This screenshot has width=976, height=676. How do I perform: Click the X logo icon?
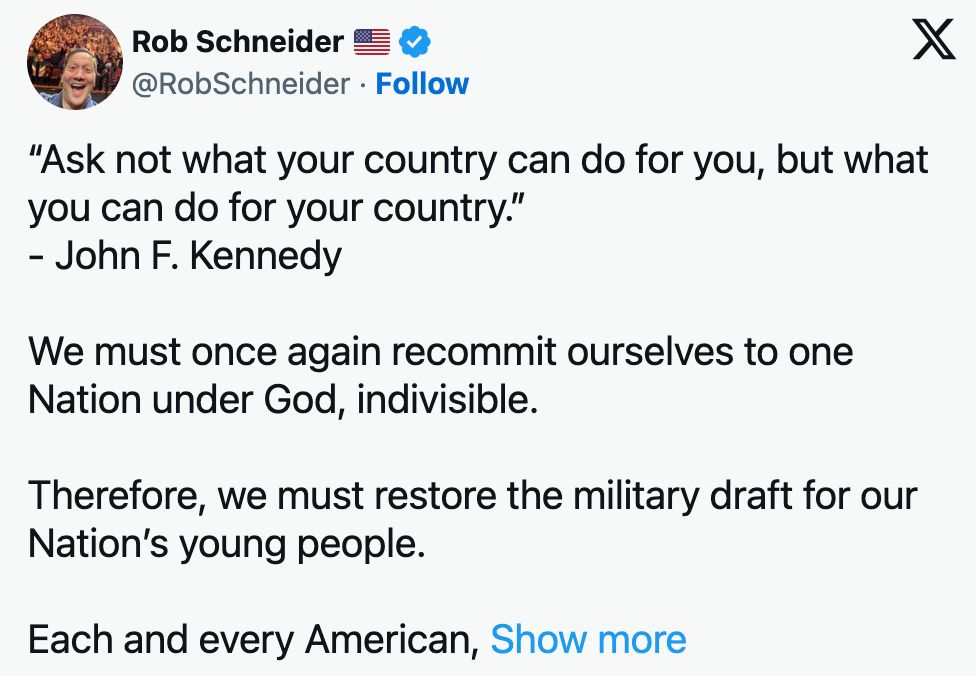click(935, 42)
